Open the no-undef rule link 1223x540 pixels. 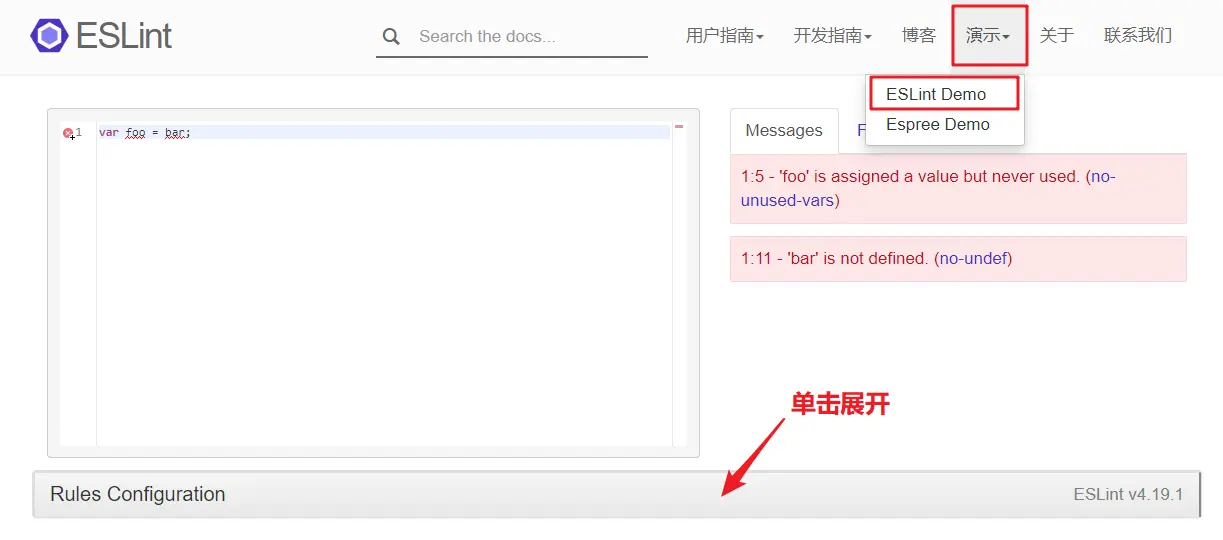tap(973, 258)
